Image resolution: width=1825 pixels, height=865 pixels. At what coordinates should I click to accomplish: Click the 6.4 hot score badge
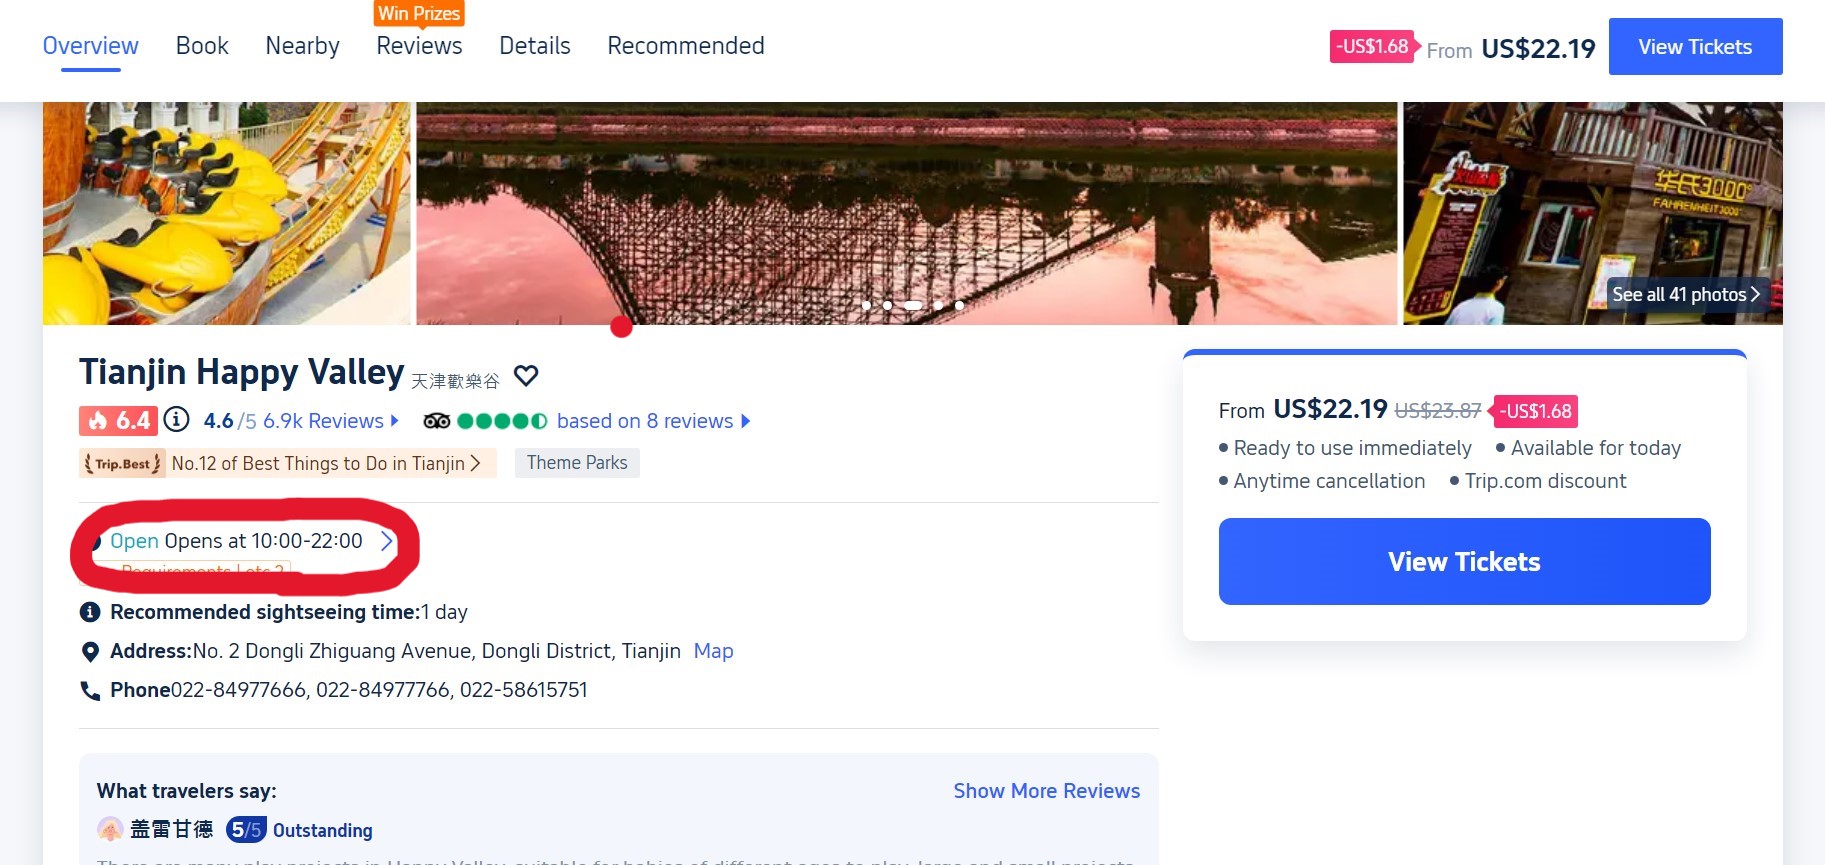pyautogui.click(x=118, y=420)
